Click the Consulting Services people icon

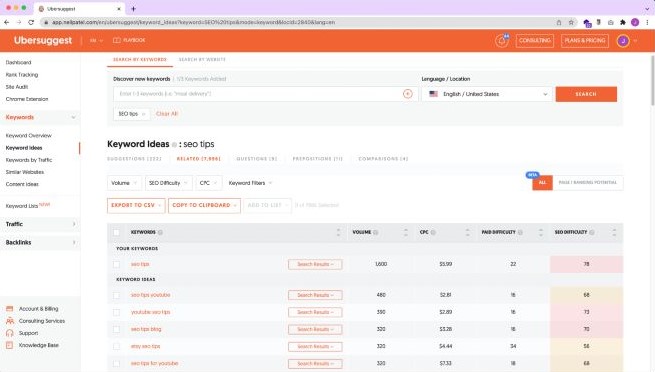tap(10, 321)
